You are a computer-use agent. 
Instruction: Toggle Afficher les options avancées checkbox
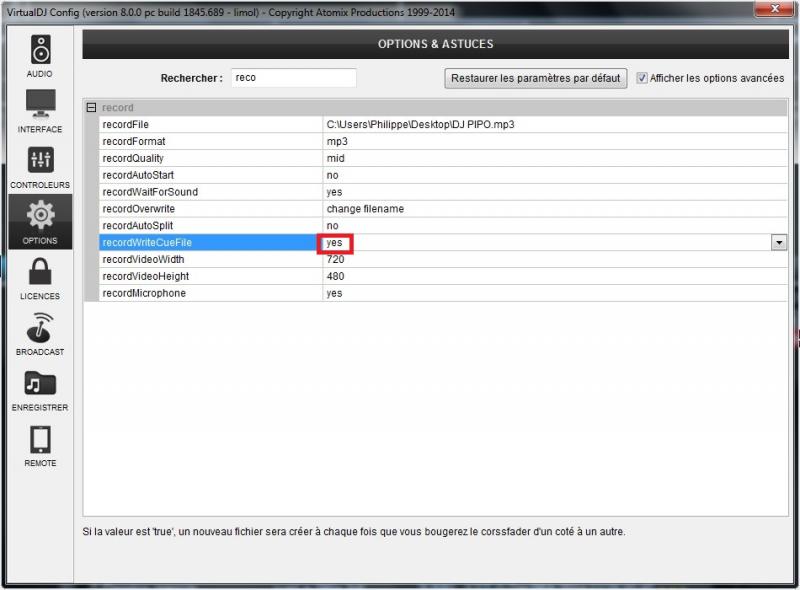pyautogui.click(x=642, y=78)
